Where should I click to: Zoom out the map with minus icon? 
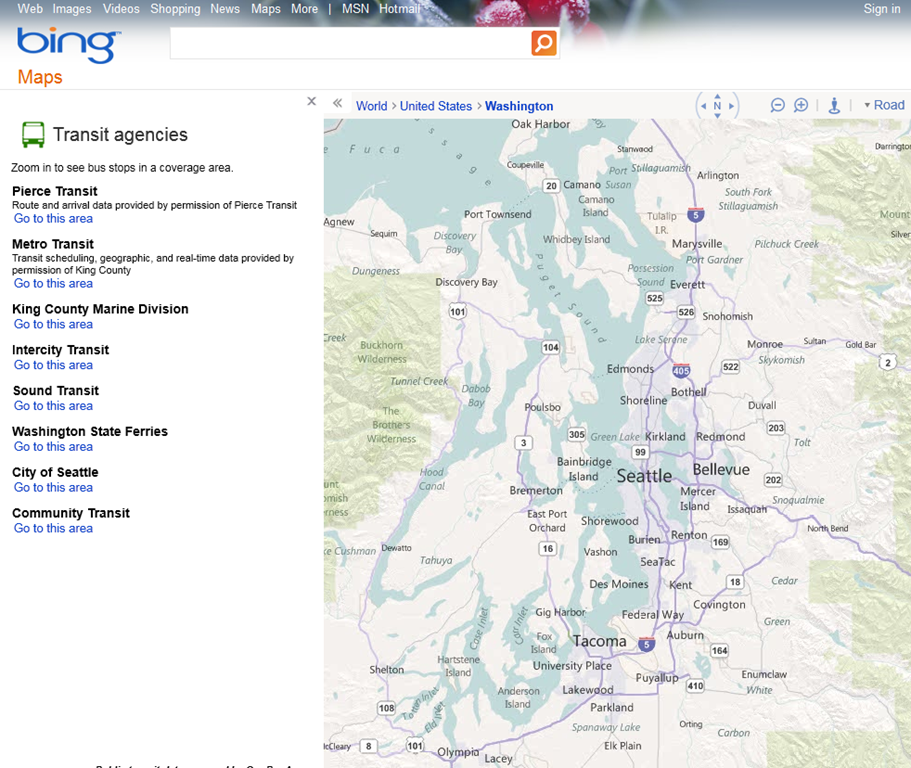click(x=777, y=105)
